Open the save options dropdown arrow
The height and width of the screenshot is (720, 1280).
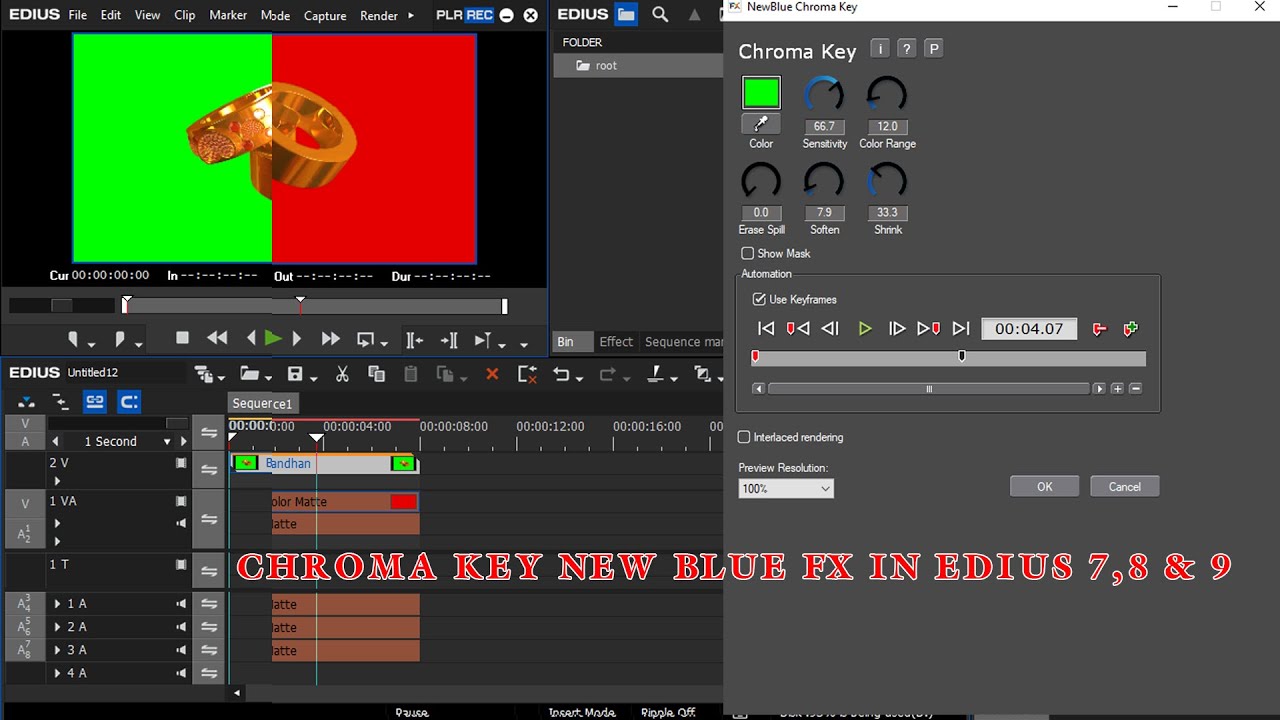click(313, 378)
